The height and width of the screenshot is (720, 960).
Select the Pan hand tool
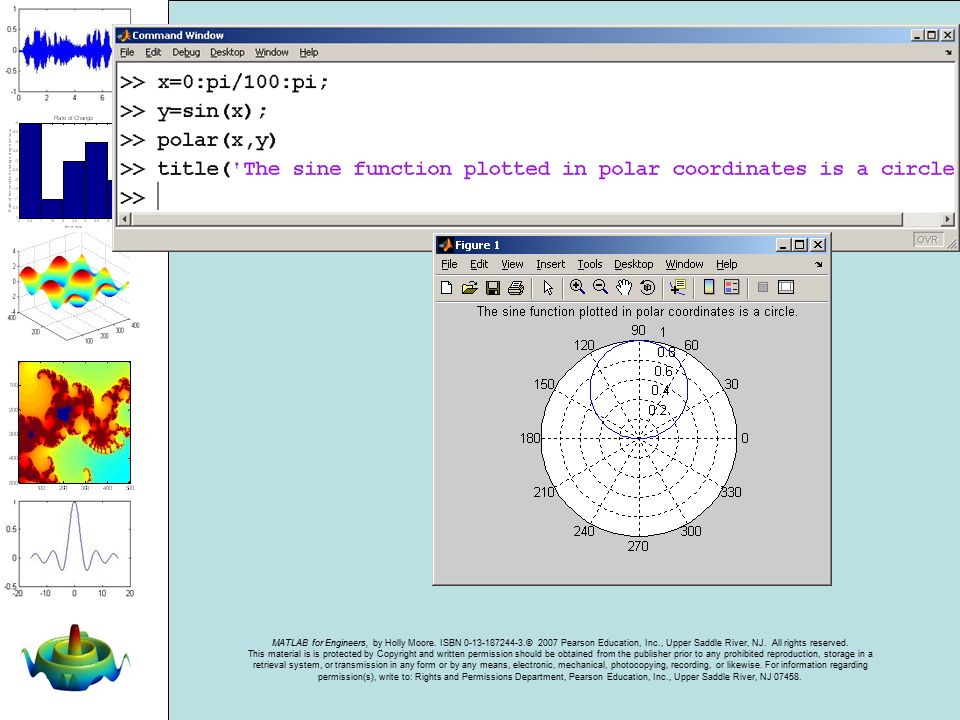[624, 287]
